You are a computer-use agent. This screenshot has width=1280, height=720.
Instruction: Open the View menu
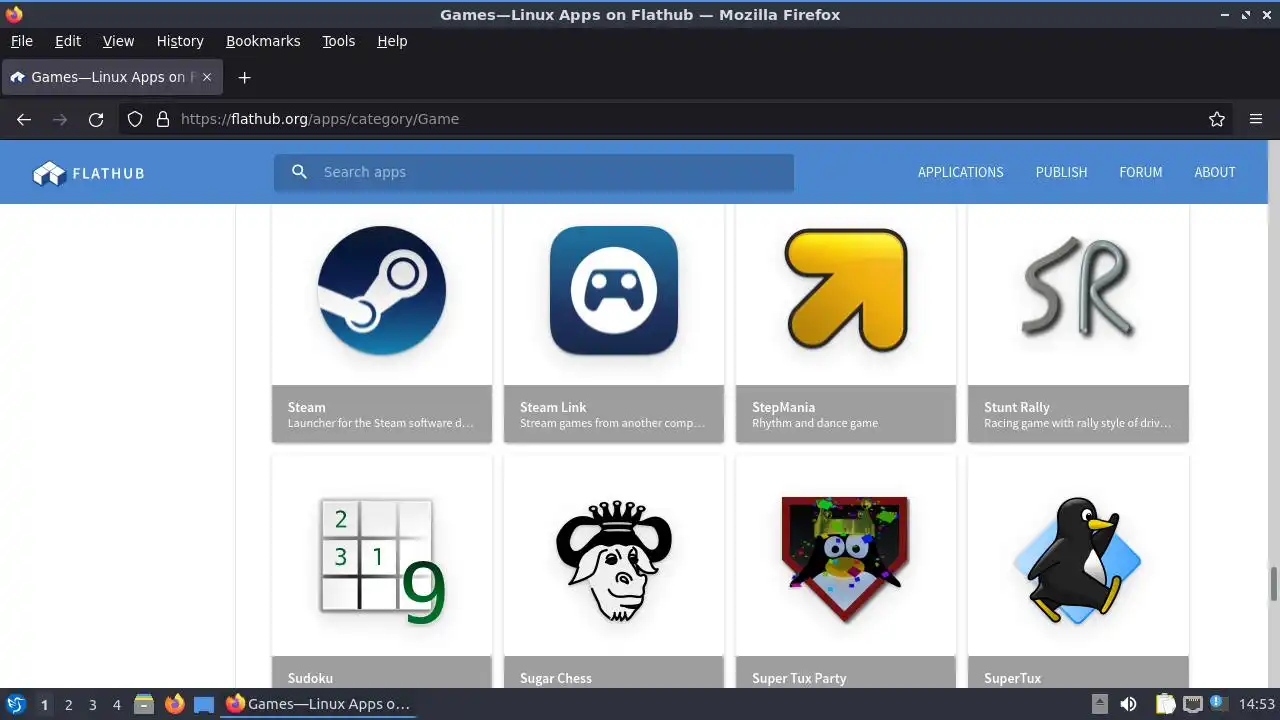(118, 41)
